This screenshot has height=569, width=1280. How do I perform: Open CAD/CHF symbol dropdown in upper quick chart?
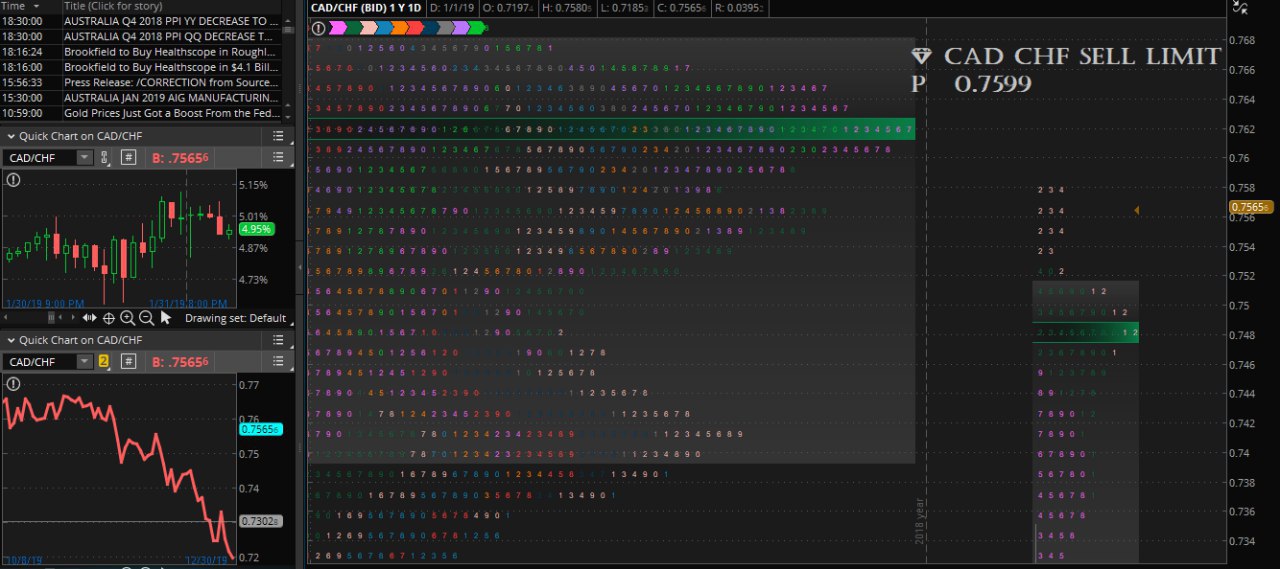(x=84, y=157)
